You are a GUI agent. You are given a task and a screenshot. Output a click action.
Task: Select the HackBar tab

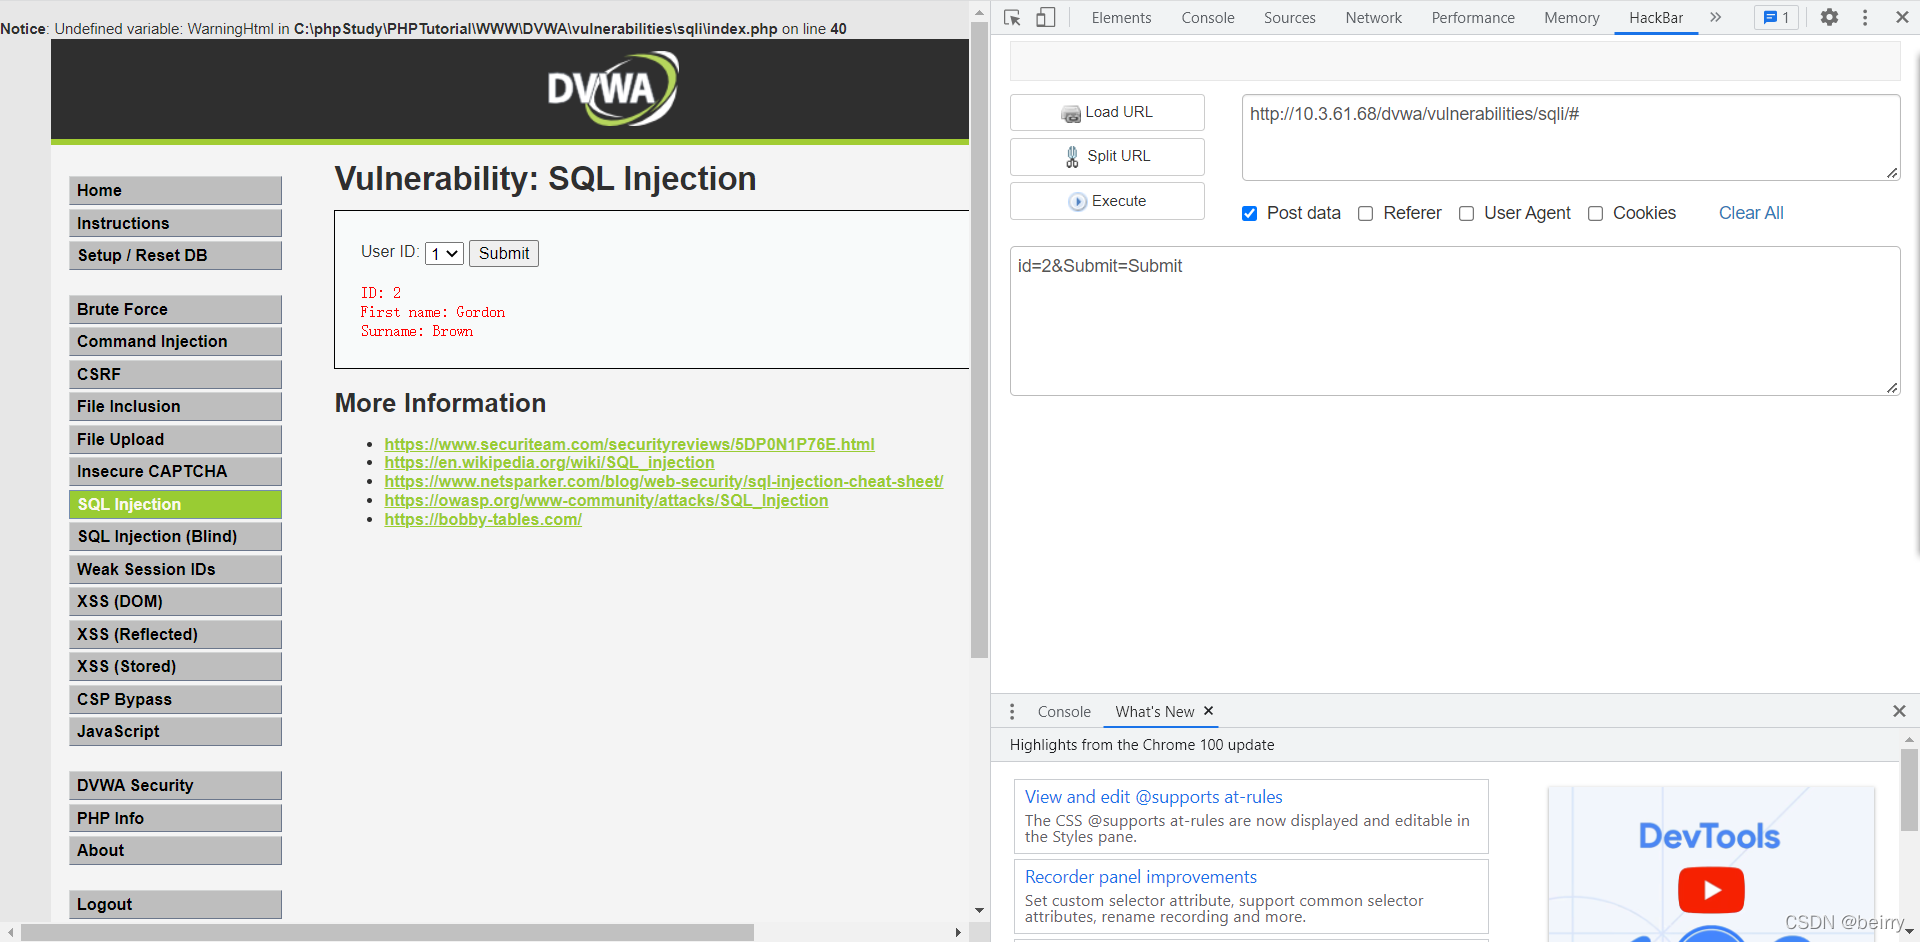point(1655,17)
